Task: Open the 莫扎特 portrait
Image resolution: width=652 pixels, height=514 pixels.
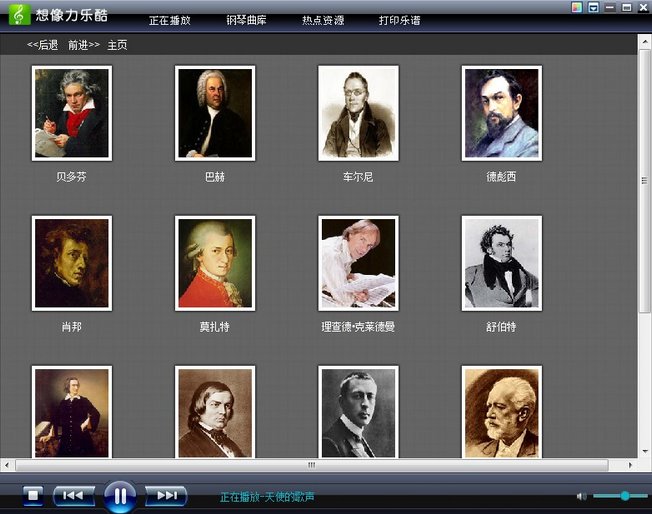Action: point(215,263)
